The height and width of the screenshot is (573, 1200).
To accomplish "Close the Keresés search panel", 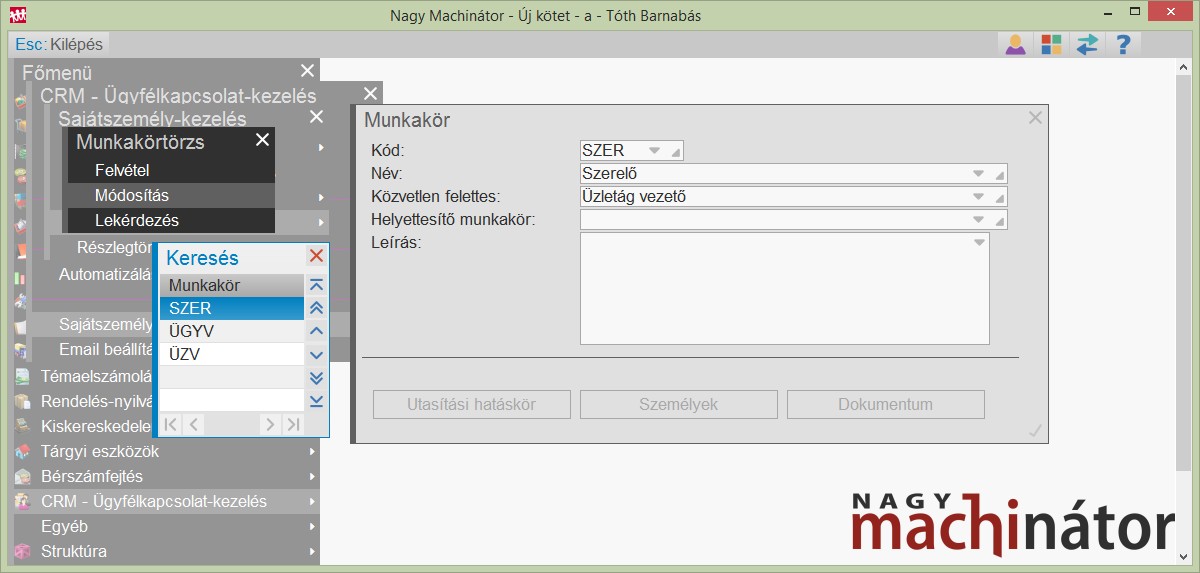I will click(x=316, y=256).
